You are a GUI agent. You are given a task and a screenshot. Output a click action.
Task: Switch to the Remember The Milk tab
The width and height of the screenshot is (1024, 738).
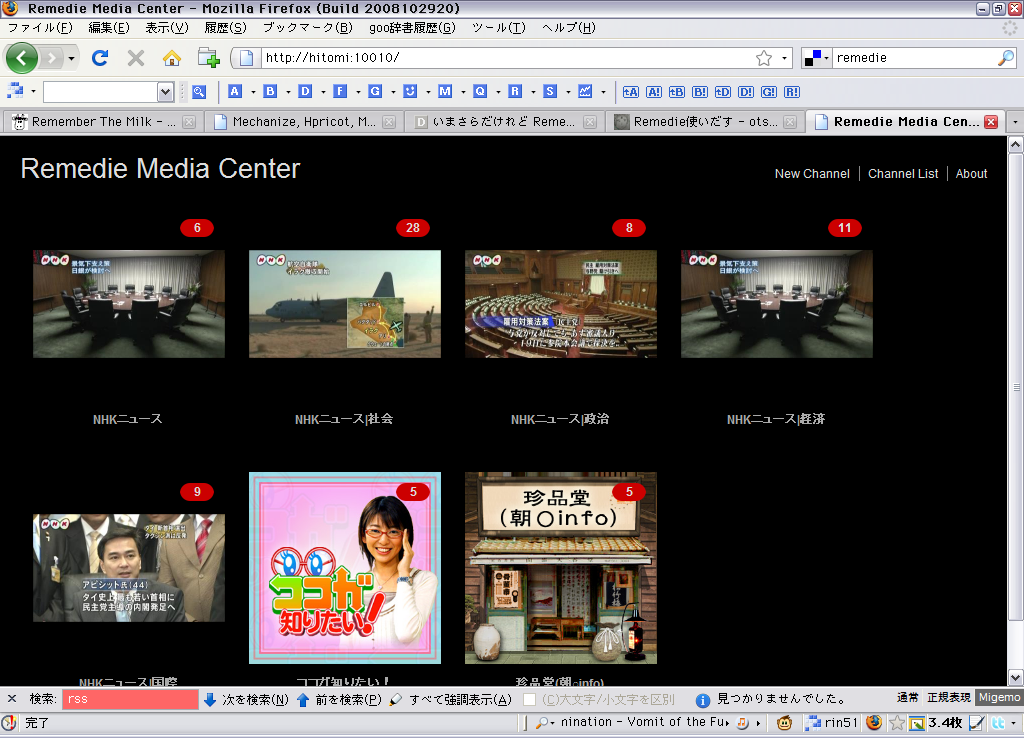[x=103, y=122]
